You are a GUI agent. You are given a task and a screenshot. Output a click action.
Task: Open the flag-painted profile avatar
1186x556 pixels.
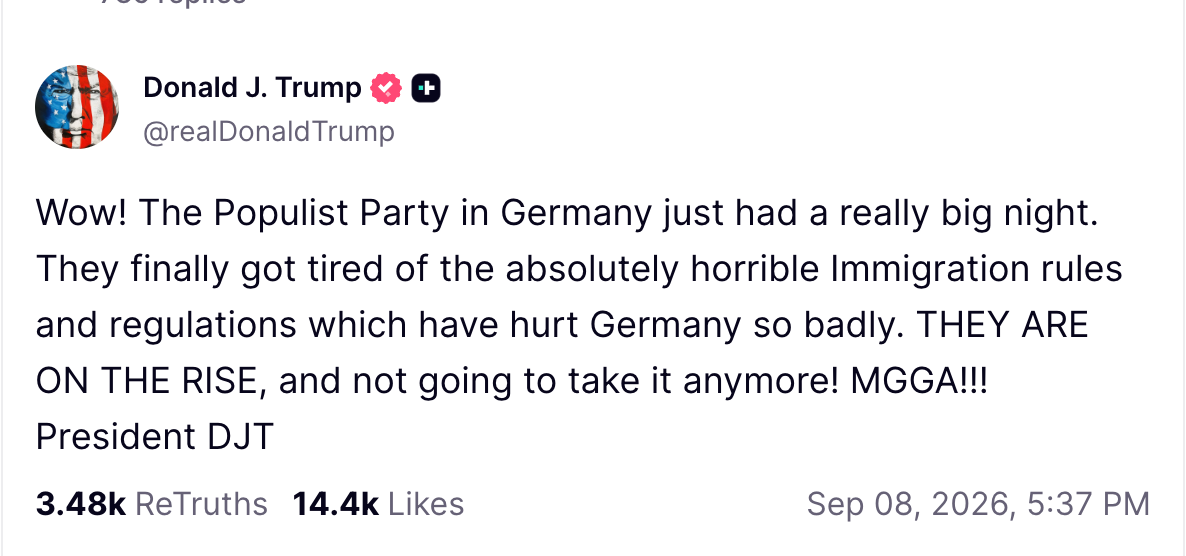pyautogui.click(x=77, y=107)
